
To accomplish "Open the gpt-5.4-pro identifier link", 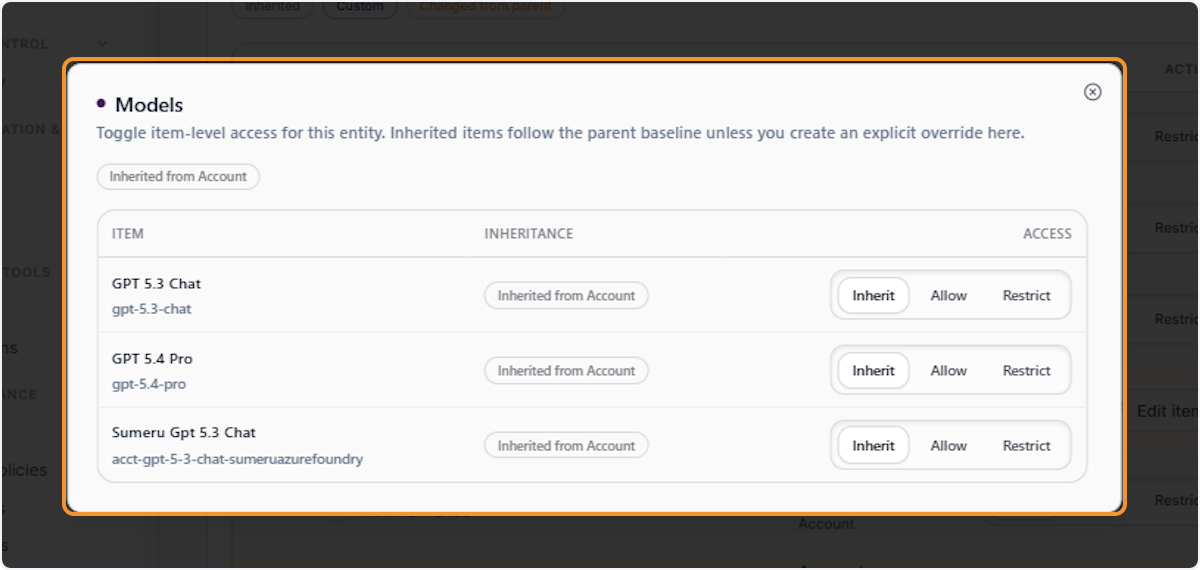I will coord(149,384).
